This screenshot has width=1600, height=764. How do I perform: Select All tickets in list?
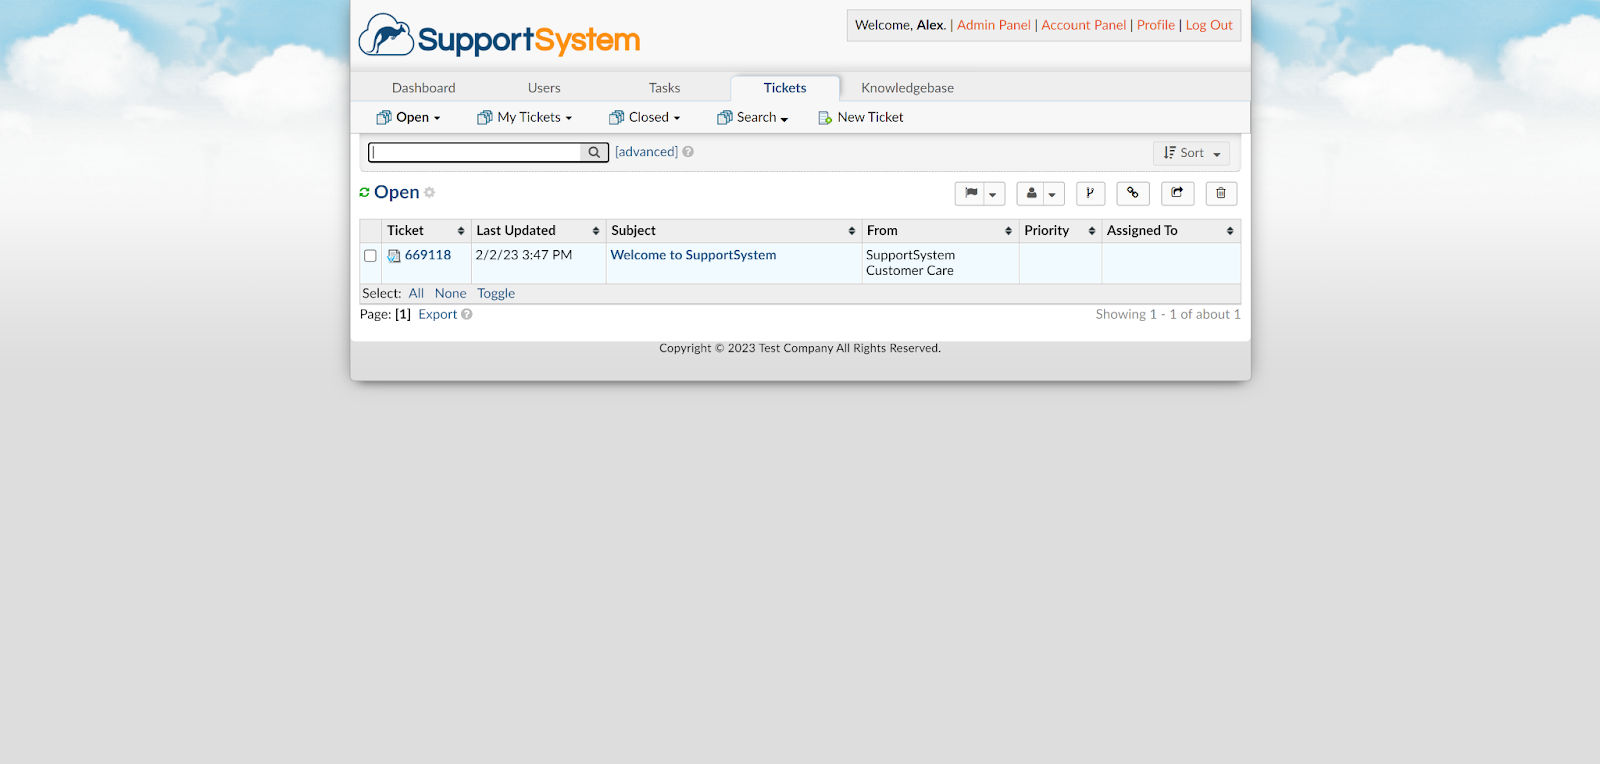tap(416, 293)
